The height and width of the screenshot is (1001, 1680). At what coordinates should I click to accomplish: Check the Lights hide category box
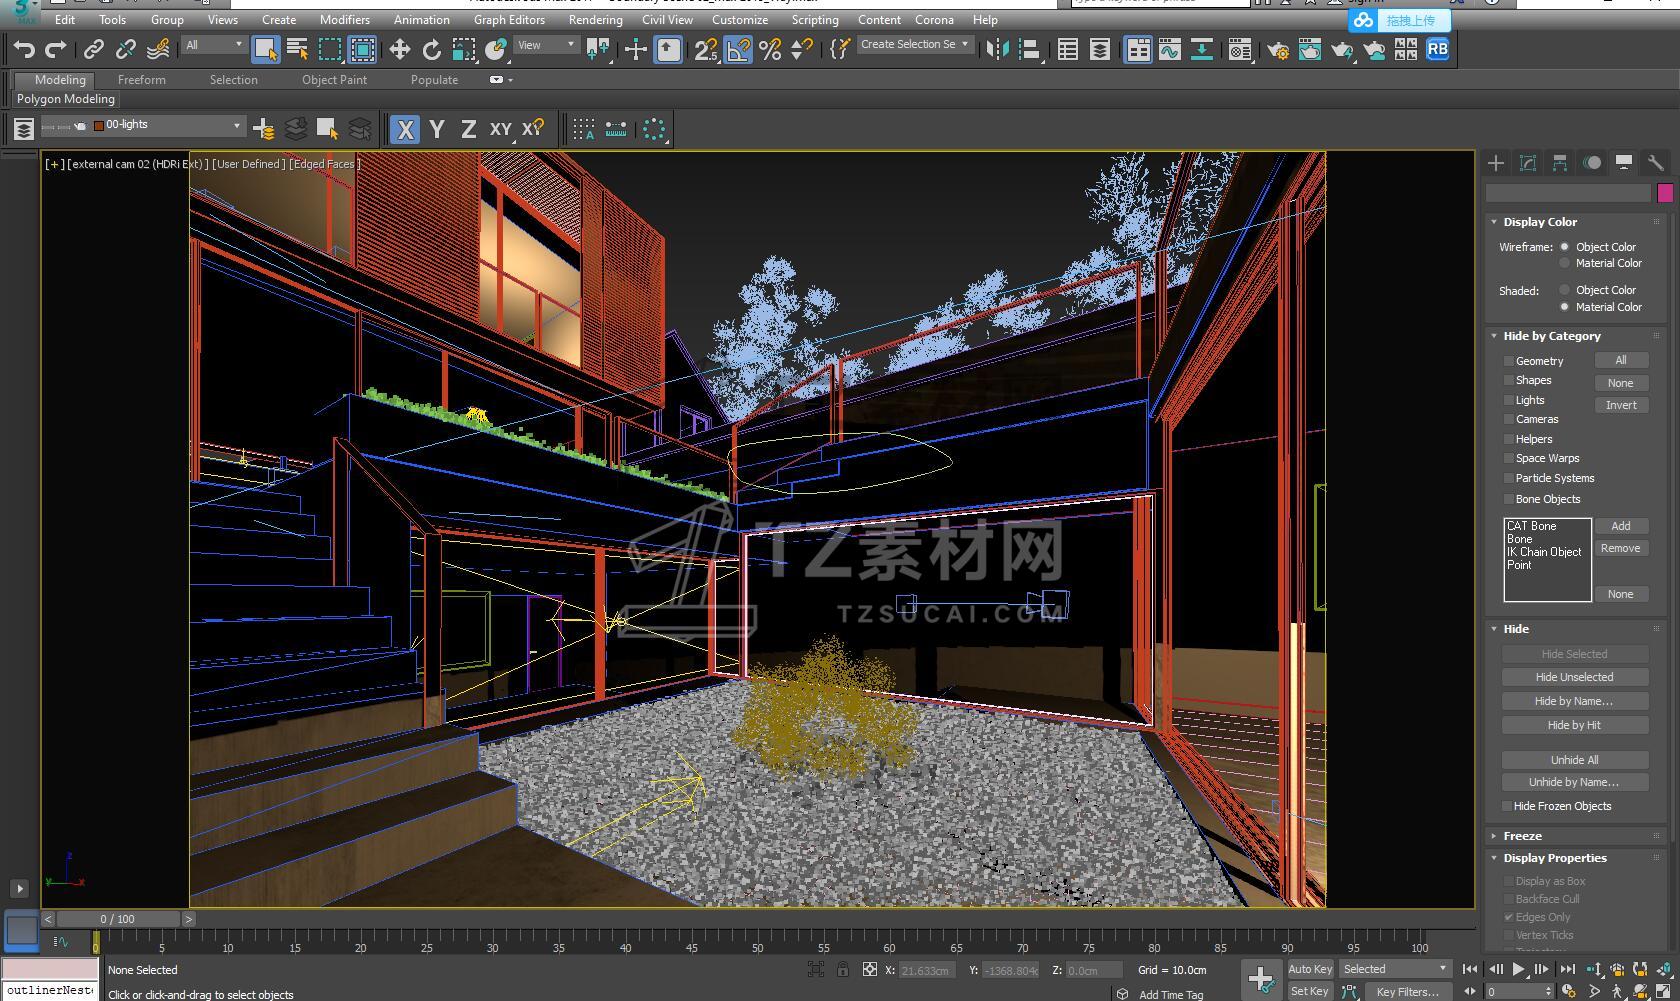1508,400
